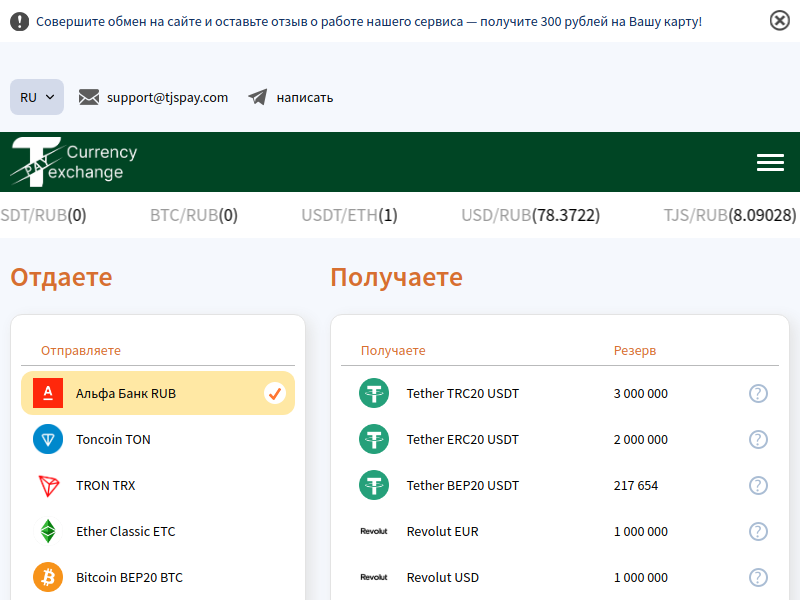Click the Telegram paper plane icon

(258, 97)
